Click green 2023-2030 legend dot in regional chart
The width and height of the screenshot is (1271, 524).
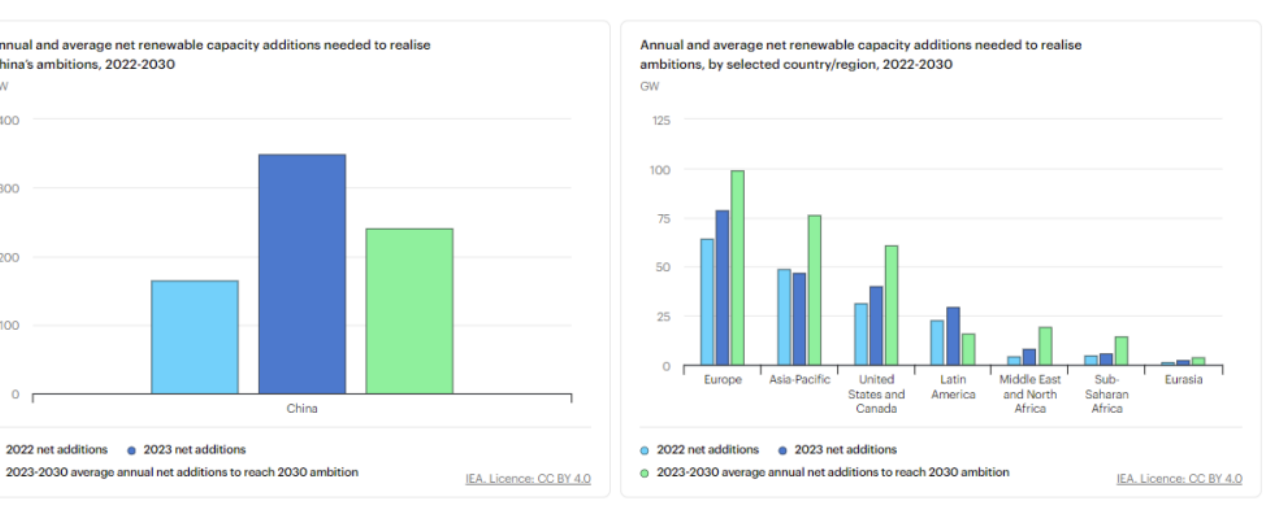646,472
